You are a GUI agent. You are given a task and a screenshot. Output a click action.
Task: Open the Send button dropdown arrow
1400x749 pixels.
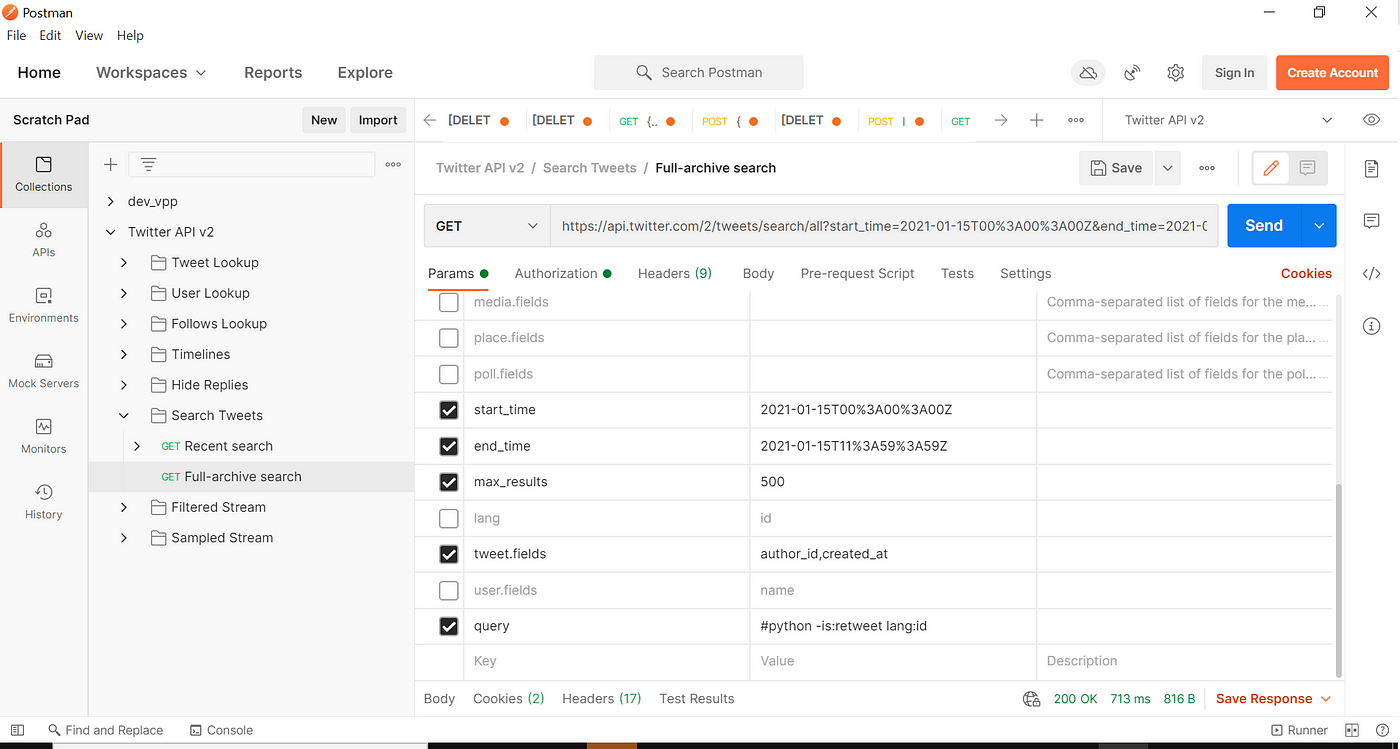(x=1318, y=226)
